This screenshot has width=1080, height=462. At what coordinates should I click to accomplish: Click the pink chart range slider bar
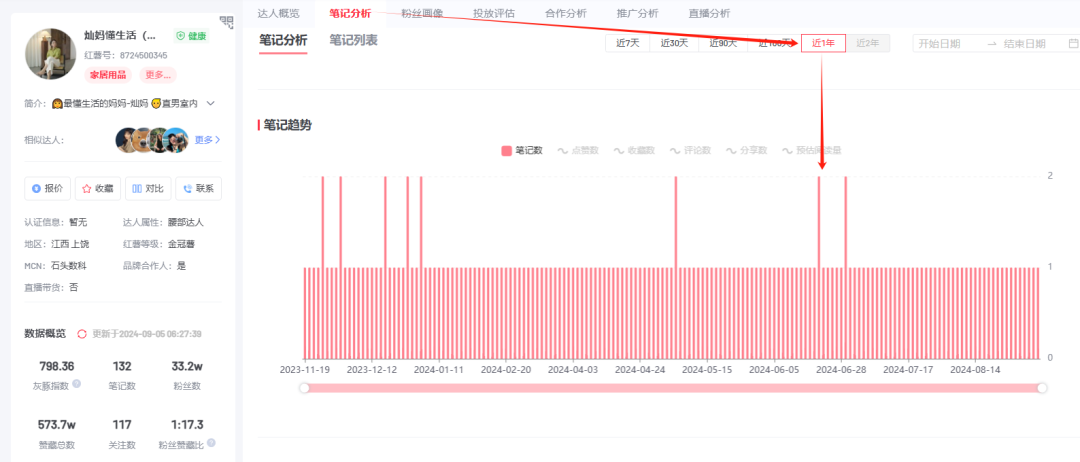click(673, 388)
